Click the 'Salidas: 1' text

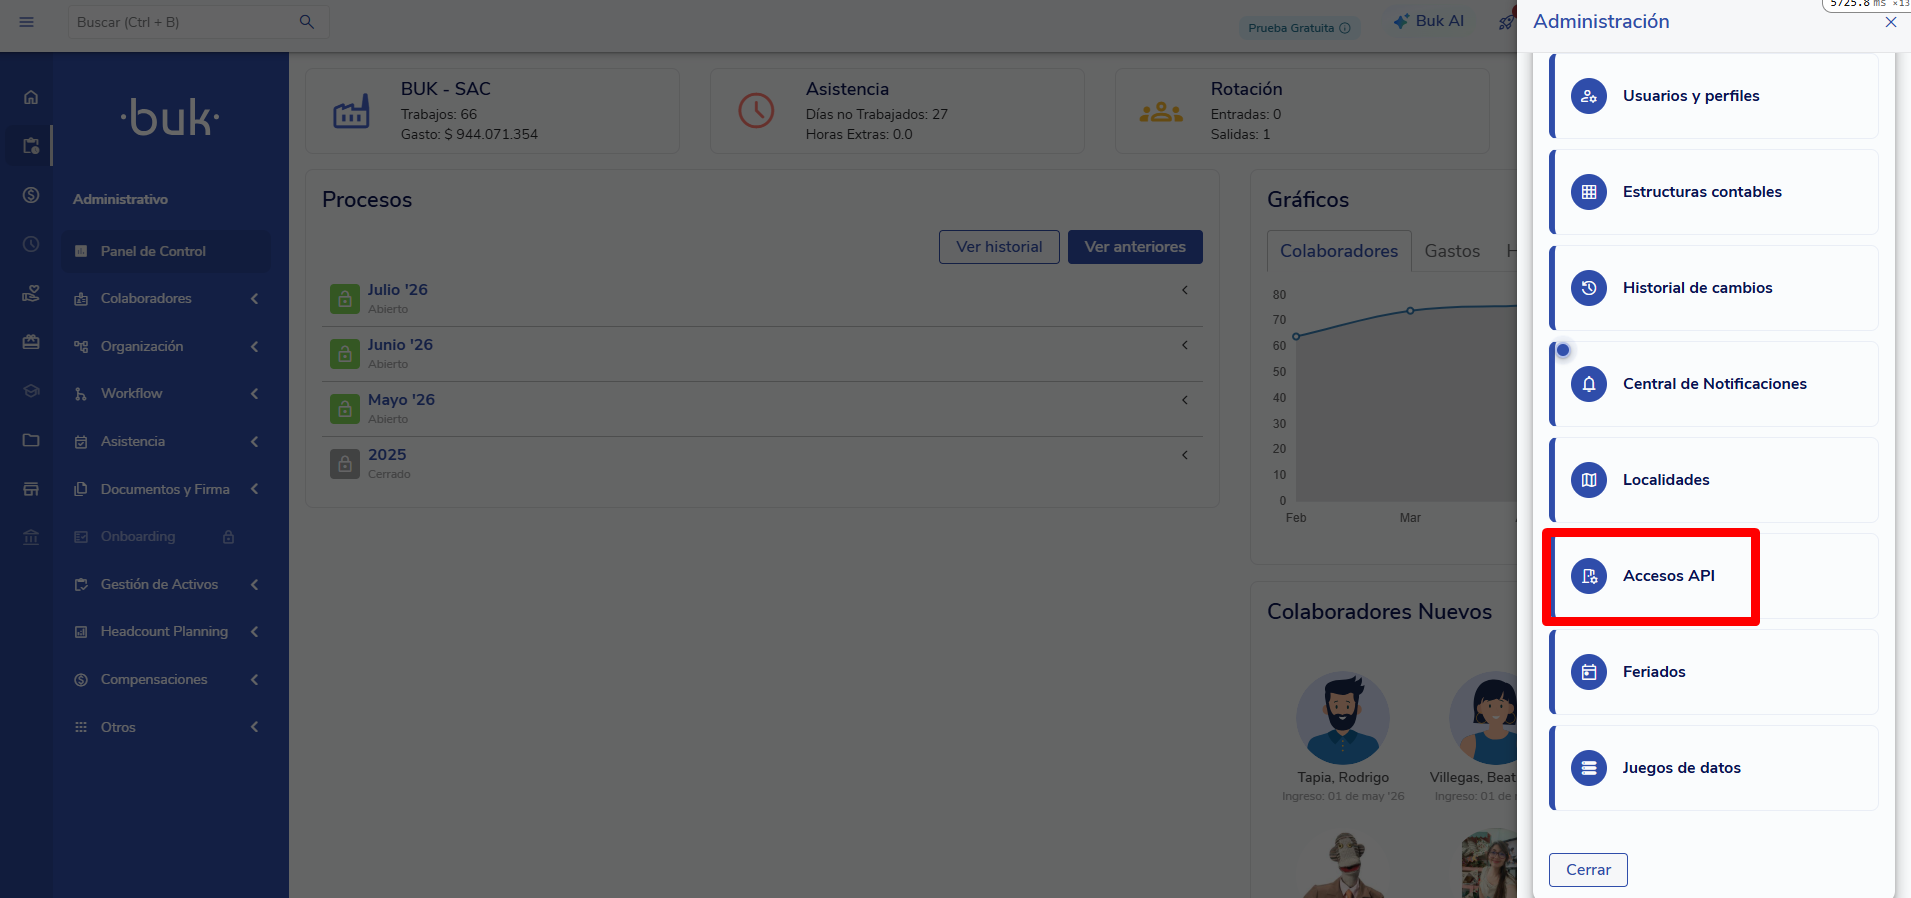(x=1240, y=134)
